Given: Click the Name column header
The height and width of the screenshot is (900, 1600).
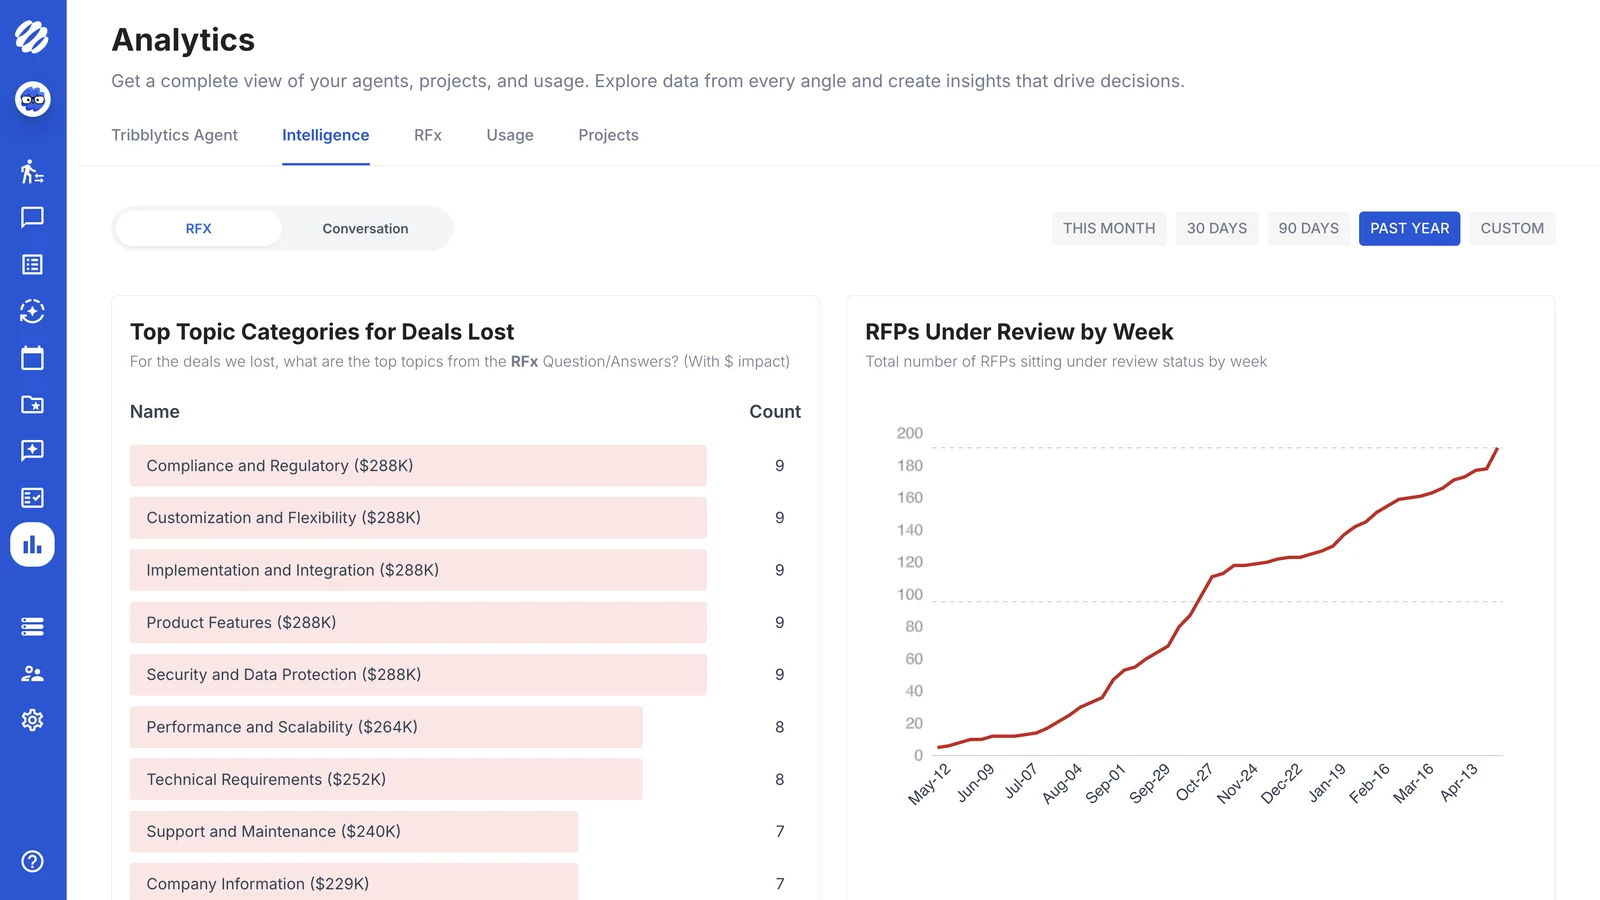Looking at the screenshot, I should 155,412.
